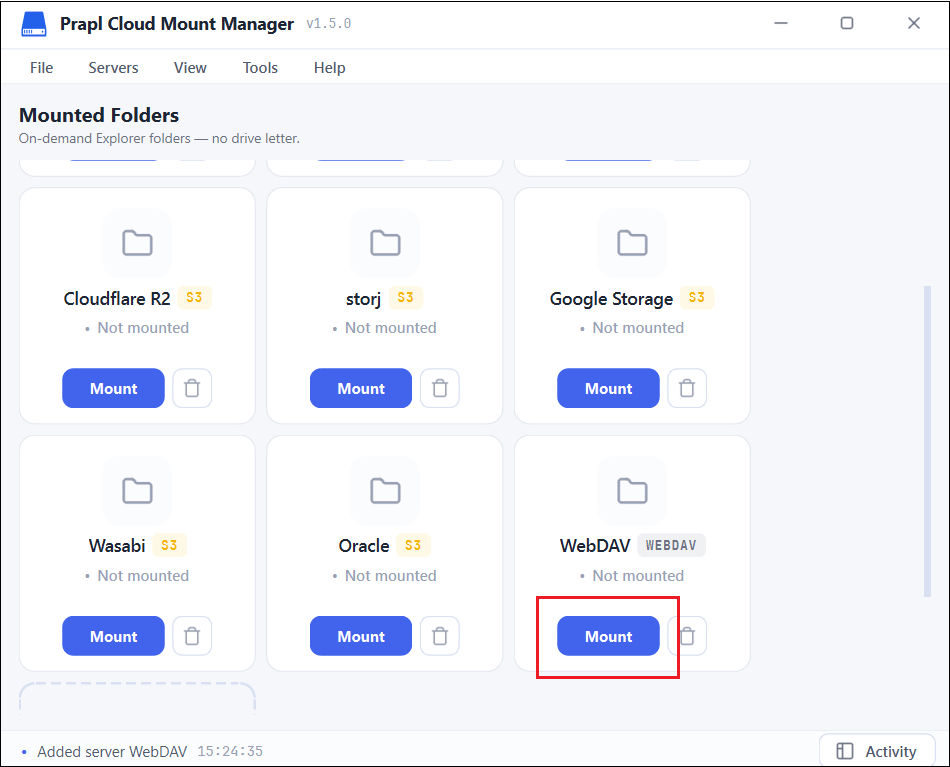Click 'Not mounted' status under Oracle
This screenshot has height=767, width=950.
click(391, 576)
